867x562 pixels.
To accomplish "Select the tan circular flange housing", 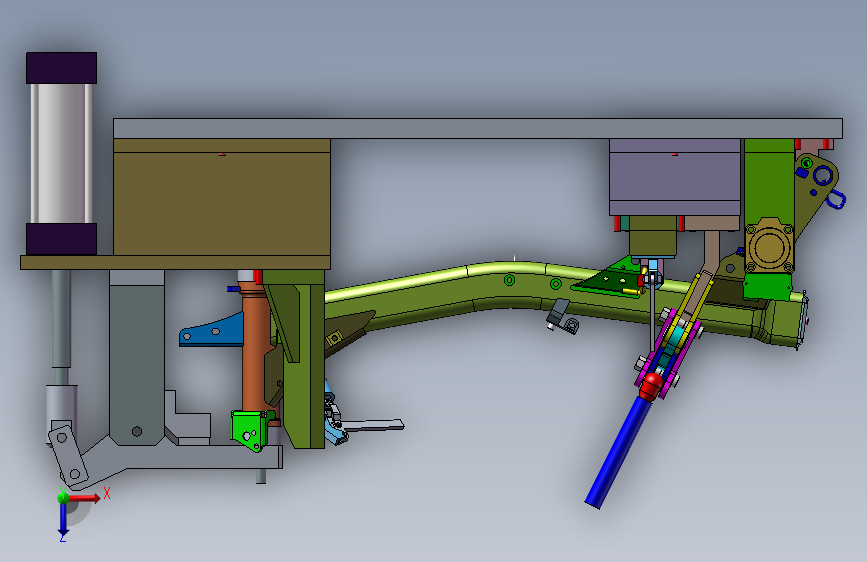I will (769, 246).
